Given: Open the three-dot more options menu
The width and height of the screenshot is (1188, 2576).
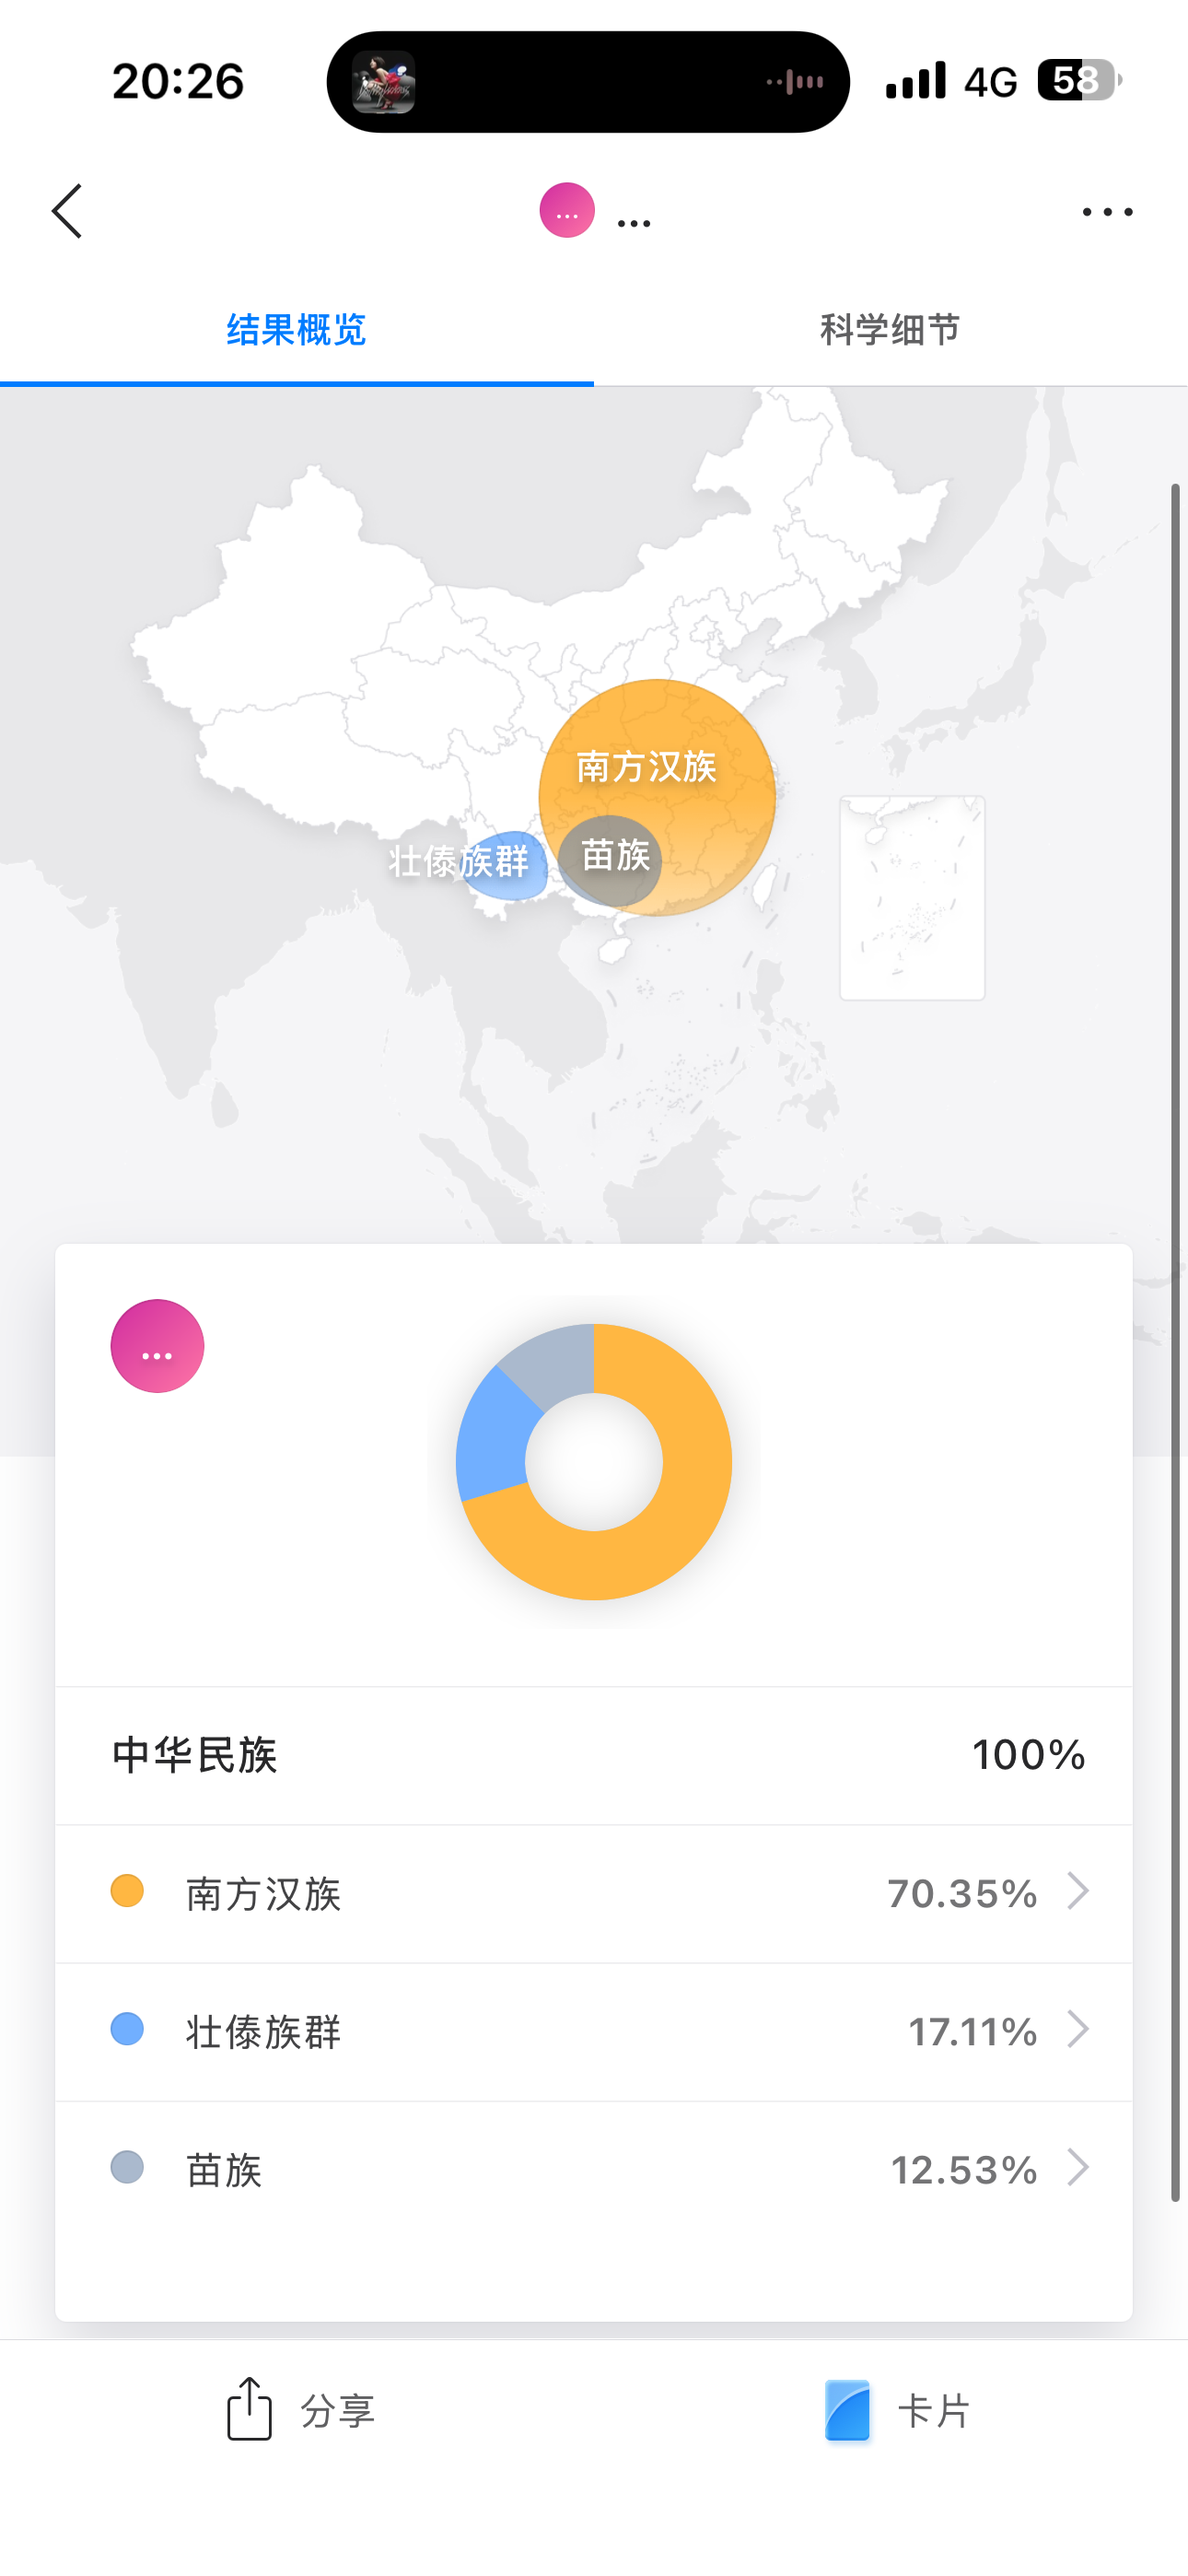Looking at the screenshot, I should click(1107, 212).
